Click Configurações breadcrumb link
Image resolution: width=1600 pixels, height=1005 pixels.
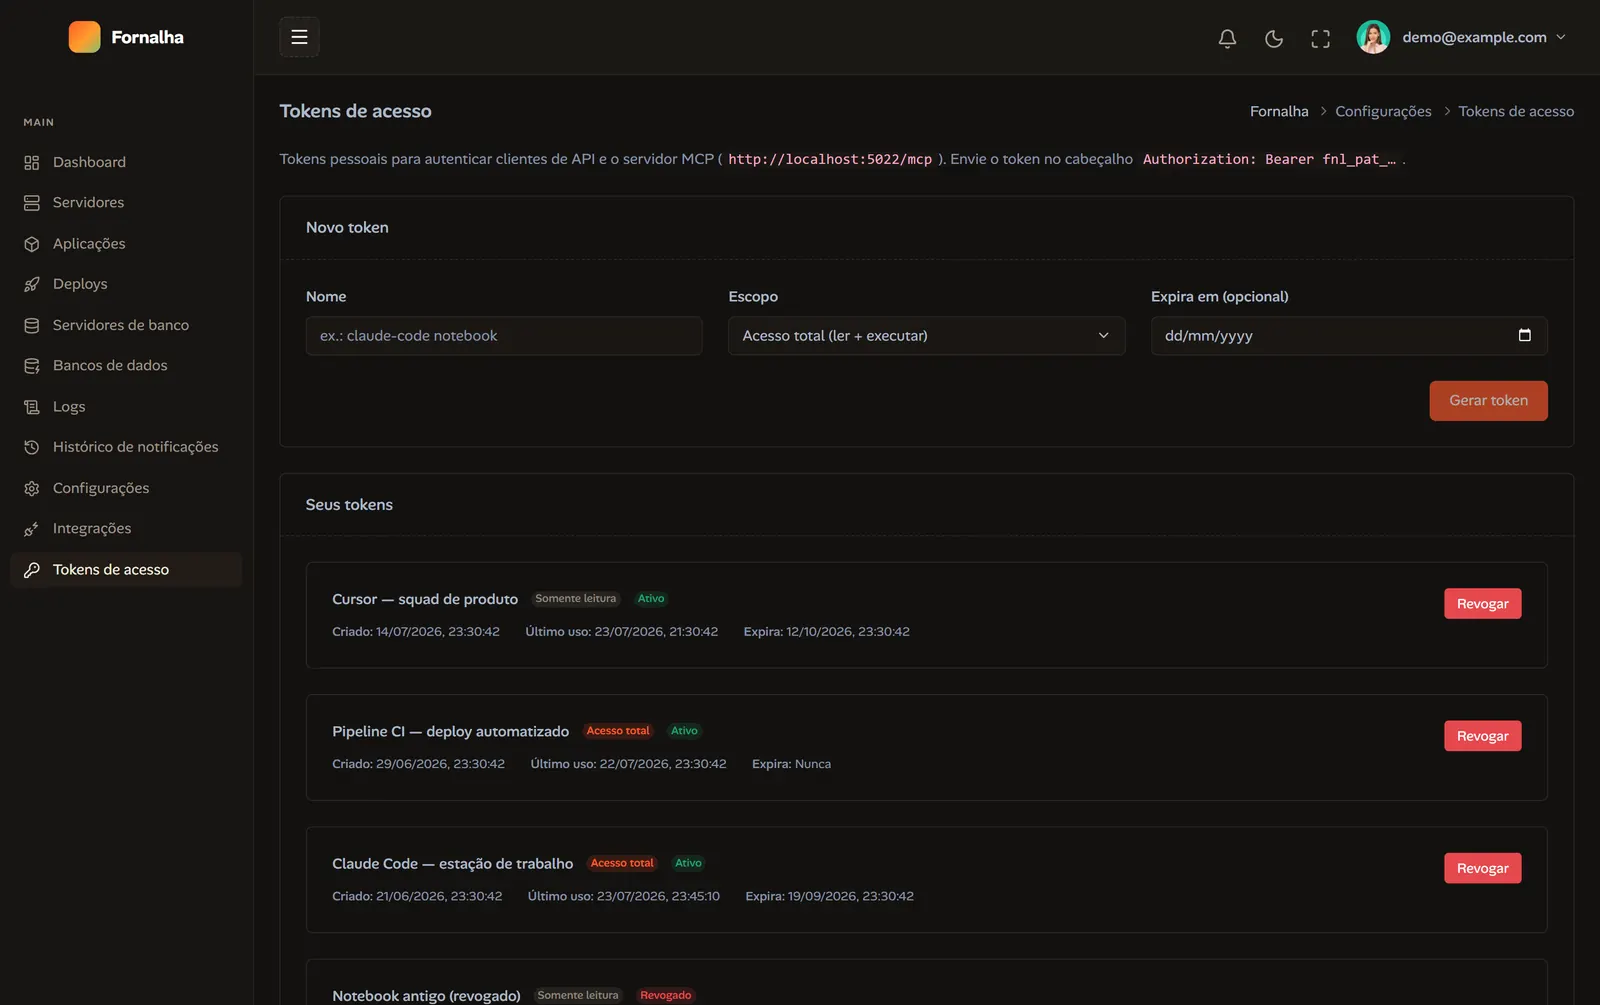click(x=1383, y=111)
